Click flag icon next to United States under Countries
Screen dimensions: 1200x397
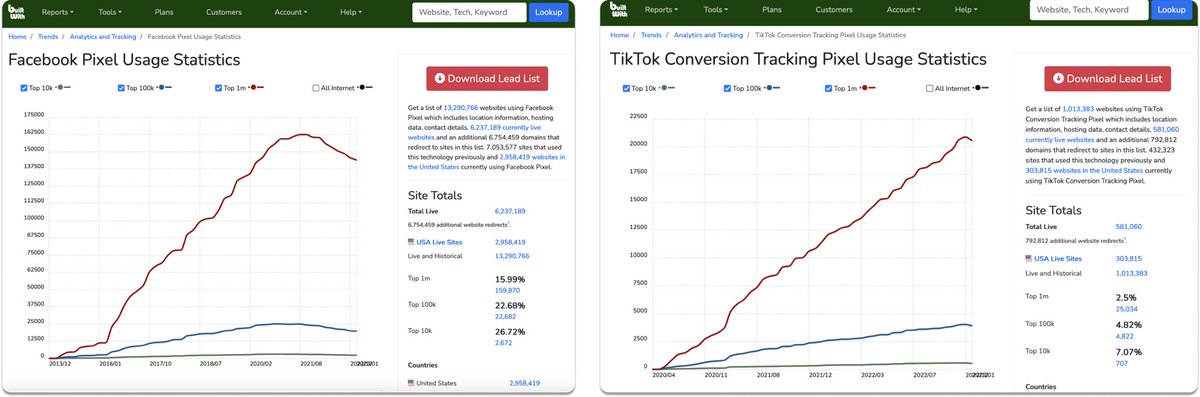pyautogui.click(x=412, y=383)
